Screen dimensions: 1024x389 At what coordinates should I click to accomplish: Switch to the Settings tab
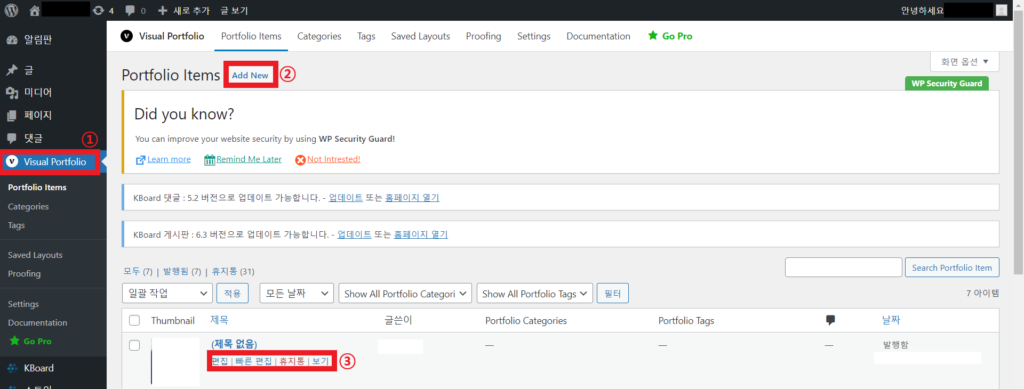point(534,36)
